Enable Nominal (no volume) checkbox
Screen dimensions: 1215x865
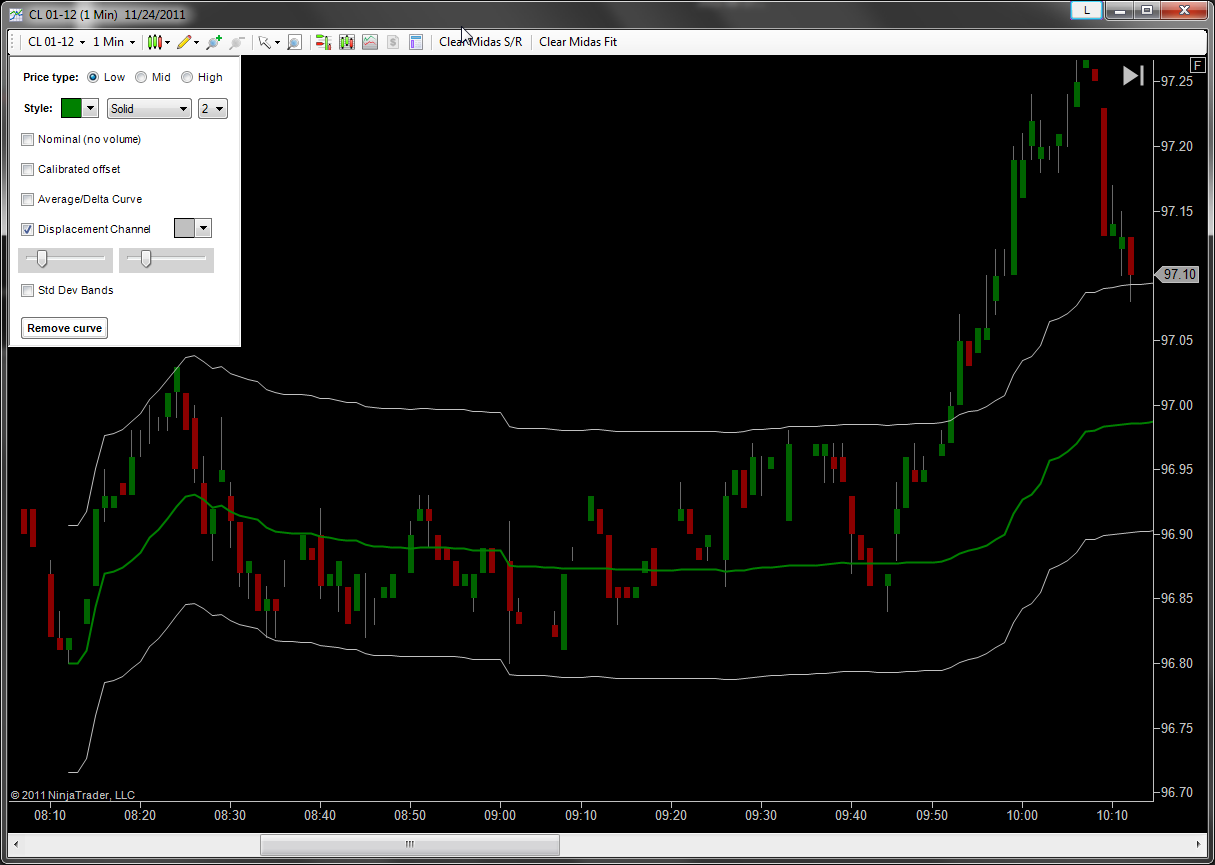click(28, 139)
